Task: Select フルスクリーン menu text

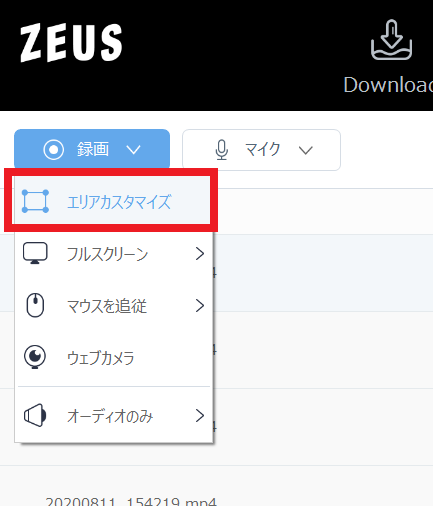Action: (107, 254)
